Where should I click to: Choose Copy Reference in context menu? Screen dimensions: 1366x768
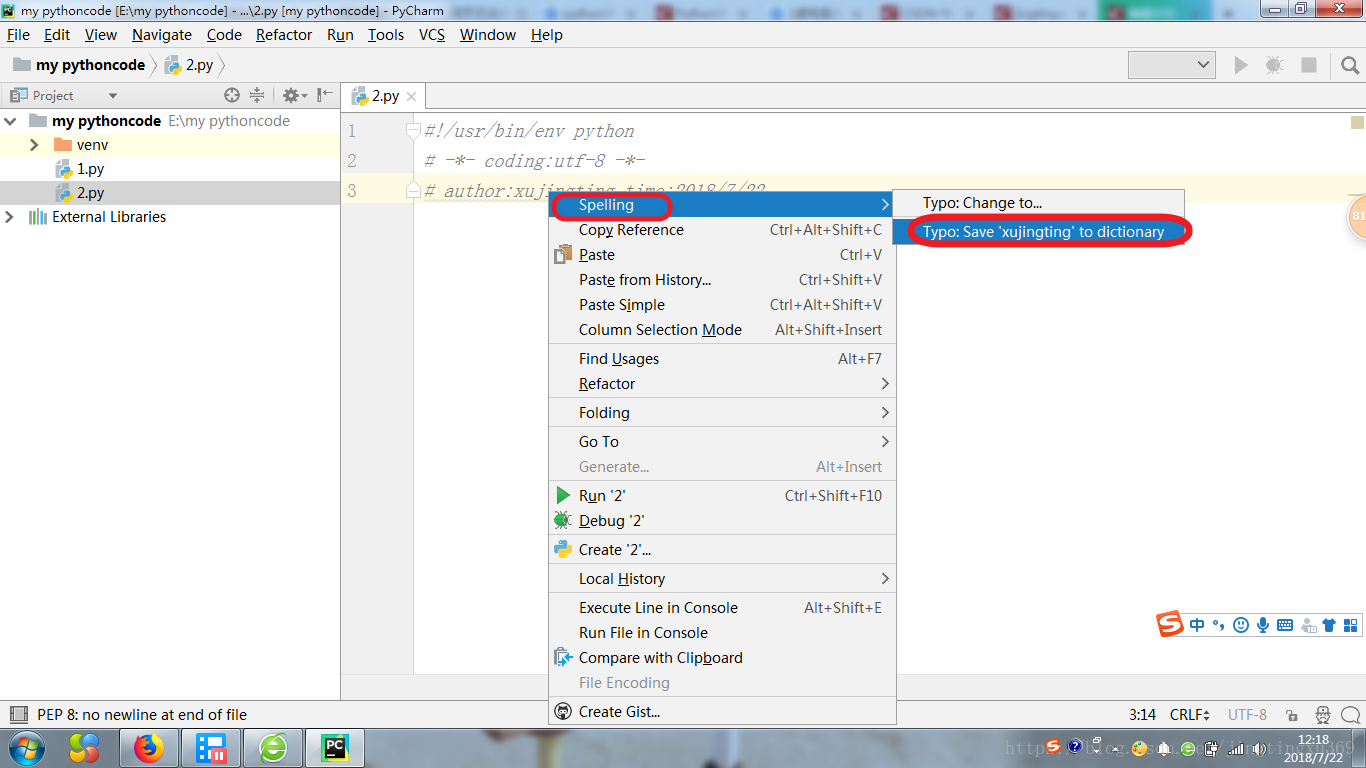(722, 230)
